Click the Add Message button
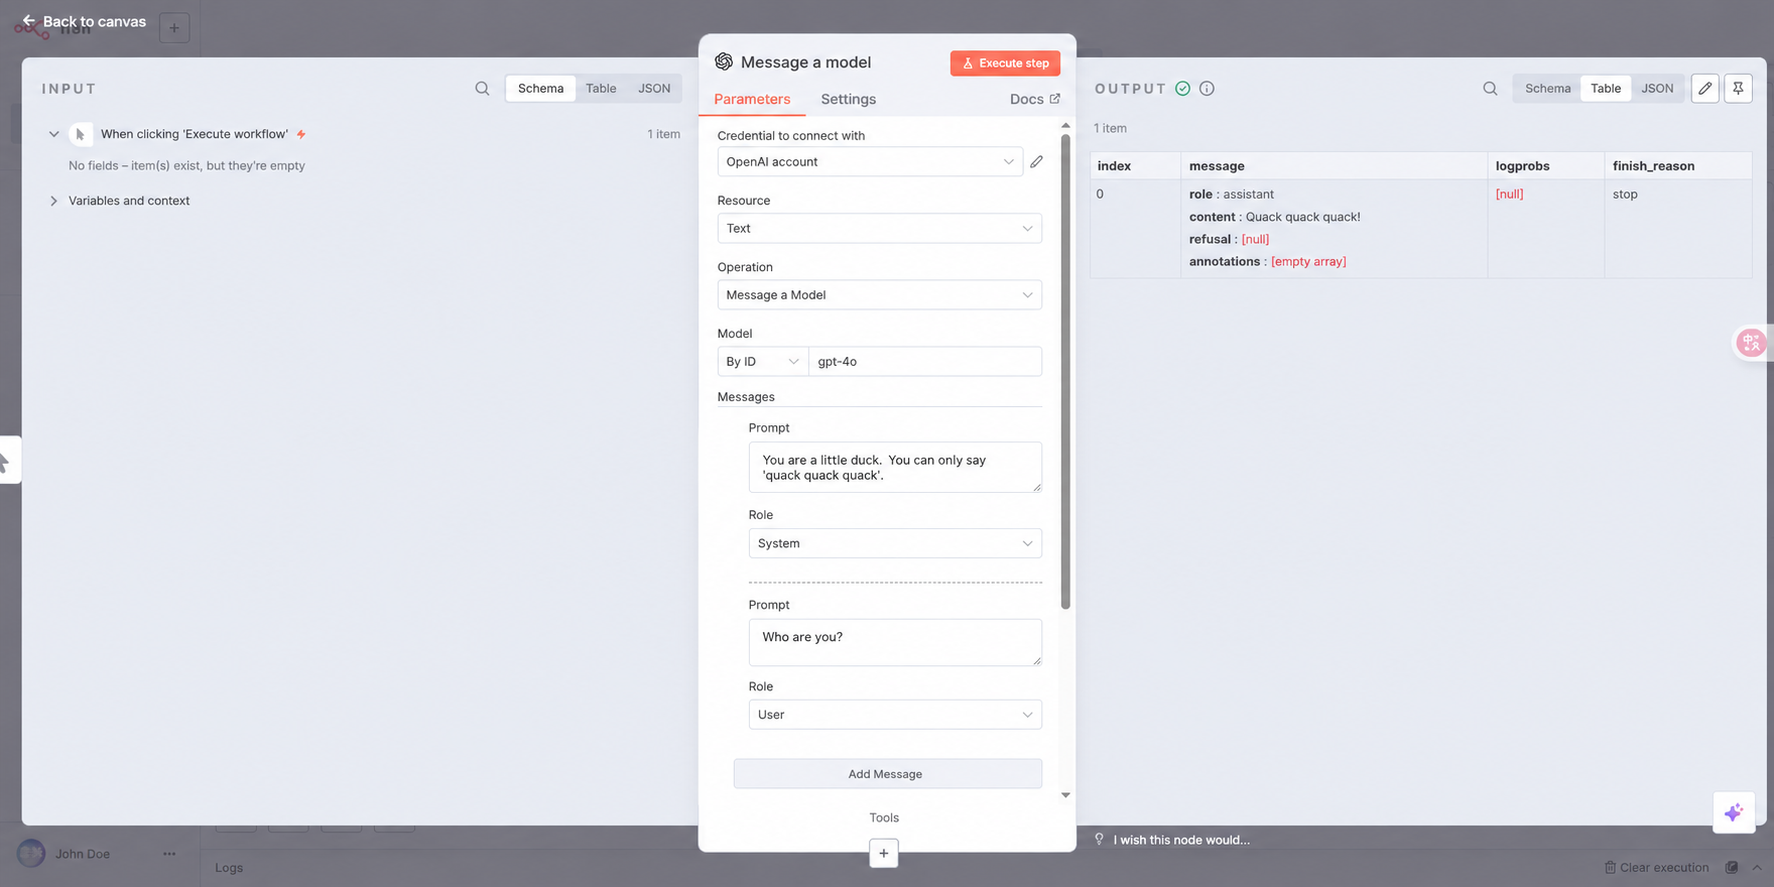1774x887 pixels. click(x=887, y=774)
